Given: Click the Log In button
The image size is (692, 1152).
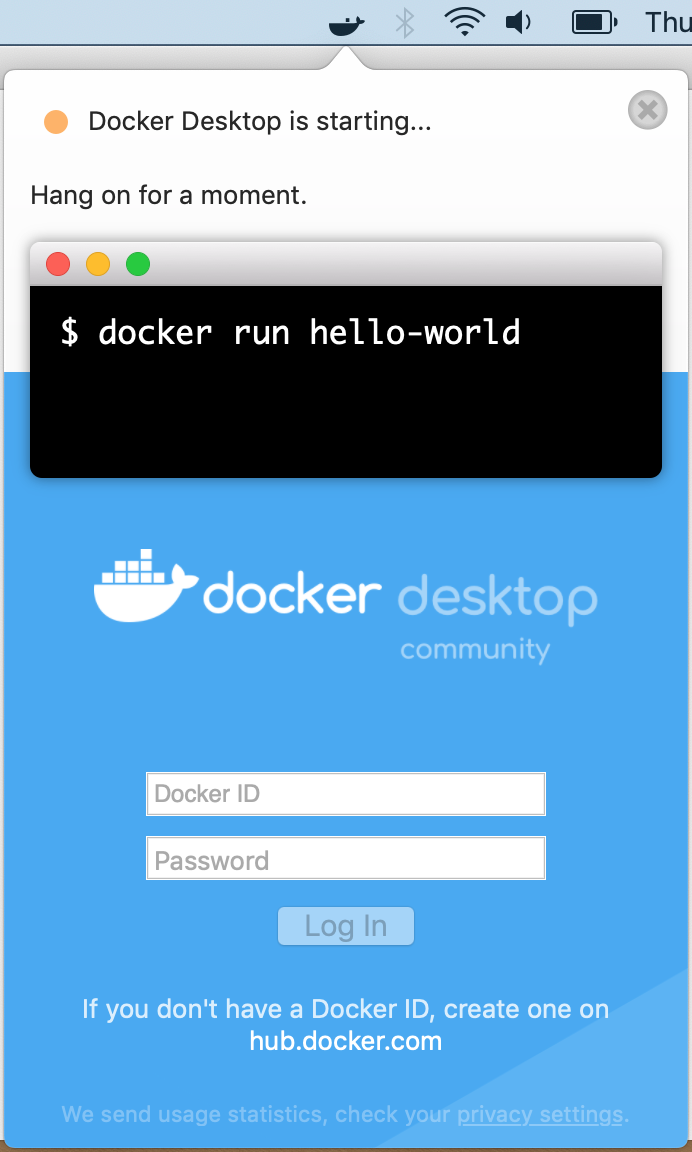Looking at the screenshot, I should pyautogui.click(x=346, y=926).
